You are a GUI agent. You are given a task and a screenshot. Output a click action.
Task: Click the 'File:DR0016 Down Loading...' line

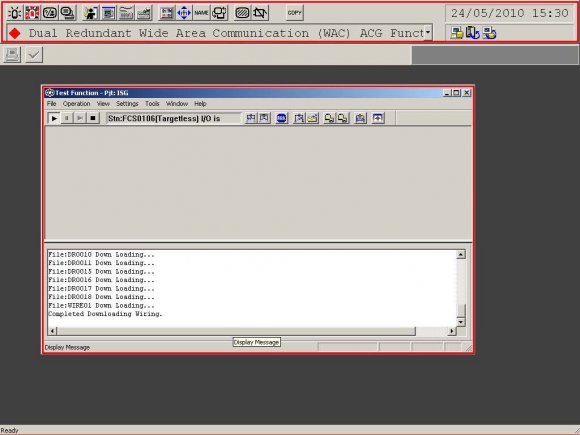(x=101, y=280)
